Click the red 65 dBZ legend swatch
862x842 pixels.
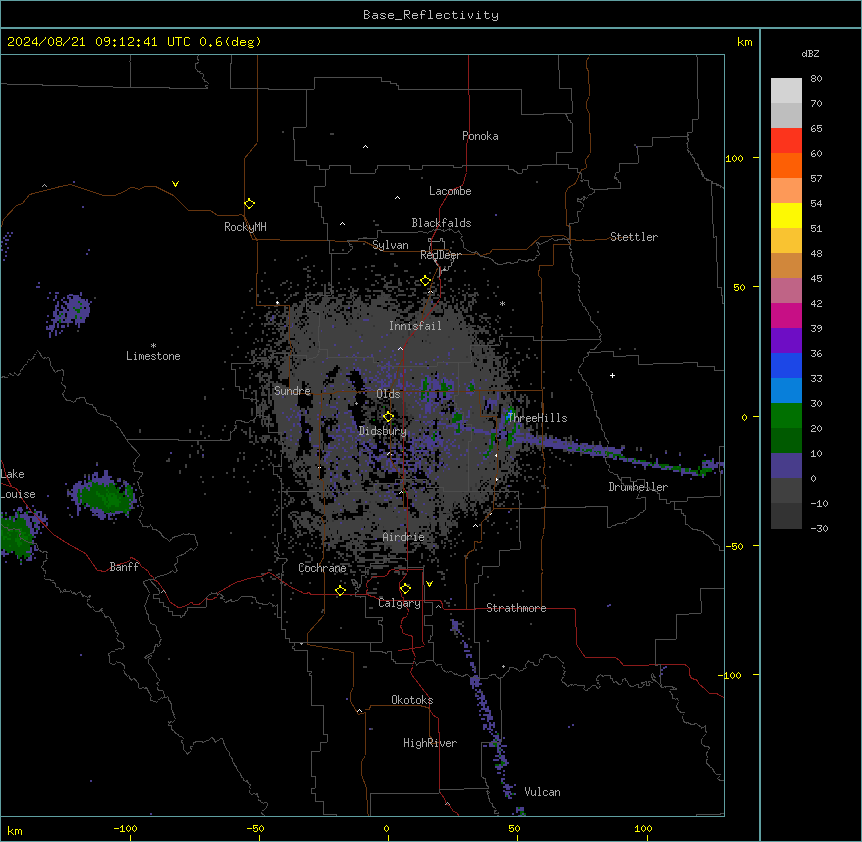pos(786,140)
